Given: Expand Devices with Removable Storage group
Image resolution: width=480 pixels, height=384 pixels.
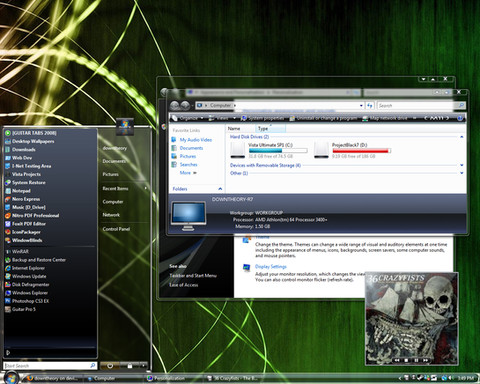Looking at the screenshot, I should coord(462,165).
